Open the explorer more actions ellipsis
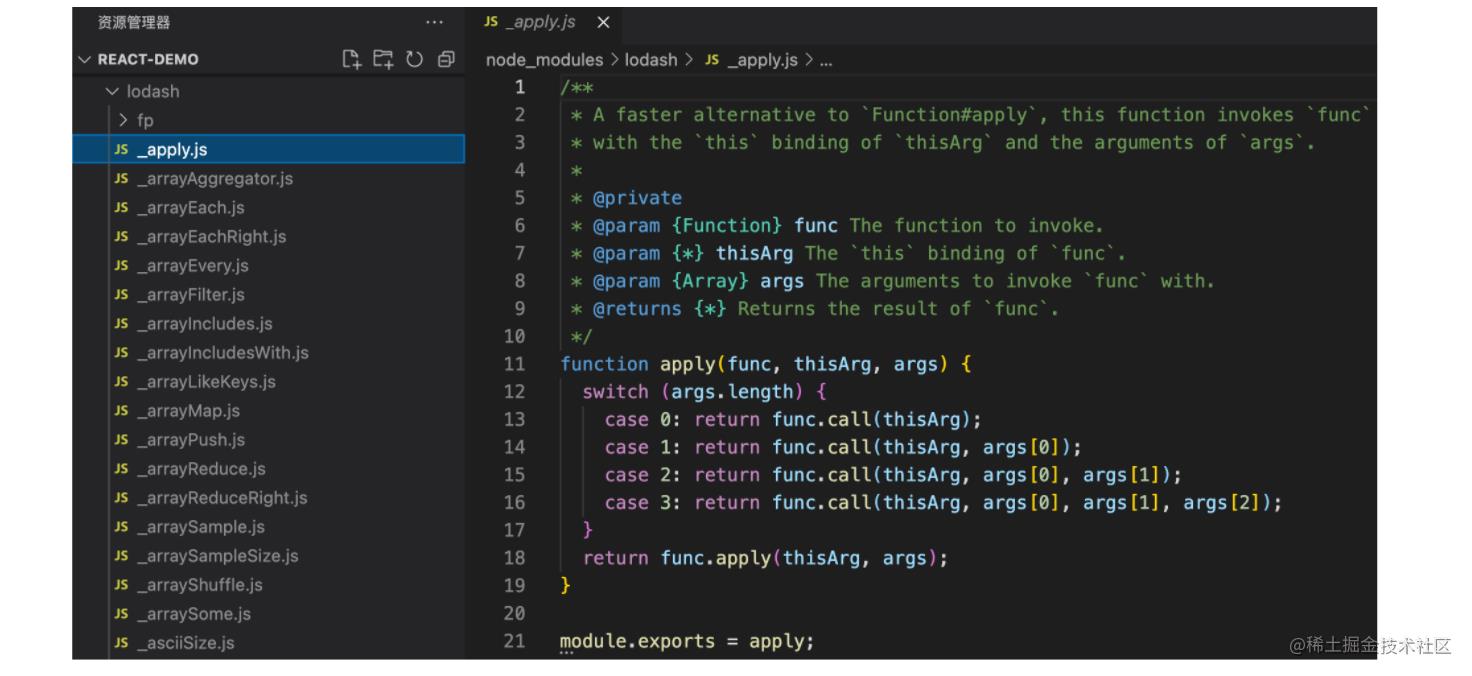Viewport: 1472px width, 676px height. [434, 22]
